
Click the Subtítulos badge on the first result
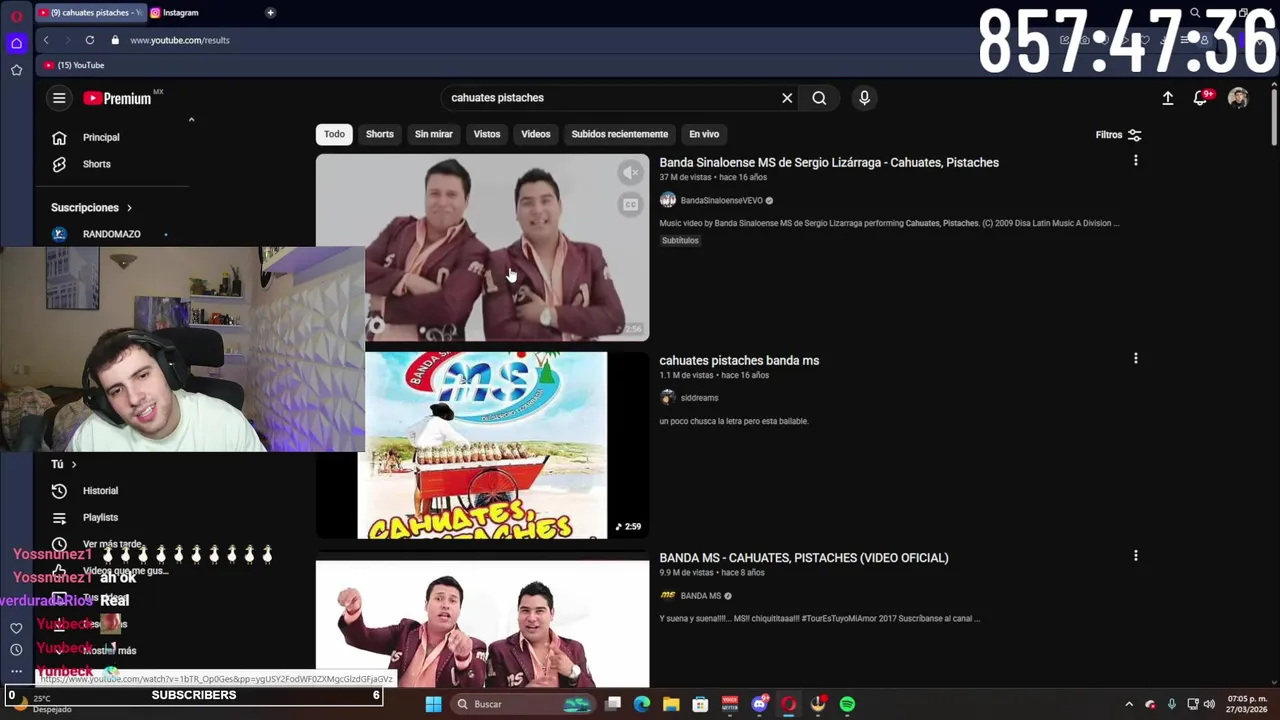pos(680,241)
